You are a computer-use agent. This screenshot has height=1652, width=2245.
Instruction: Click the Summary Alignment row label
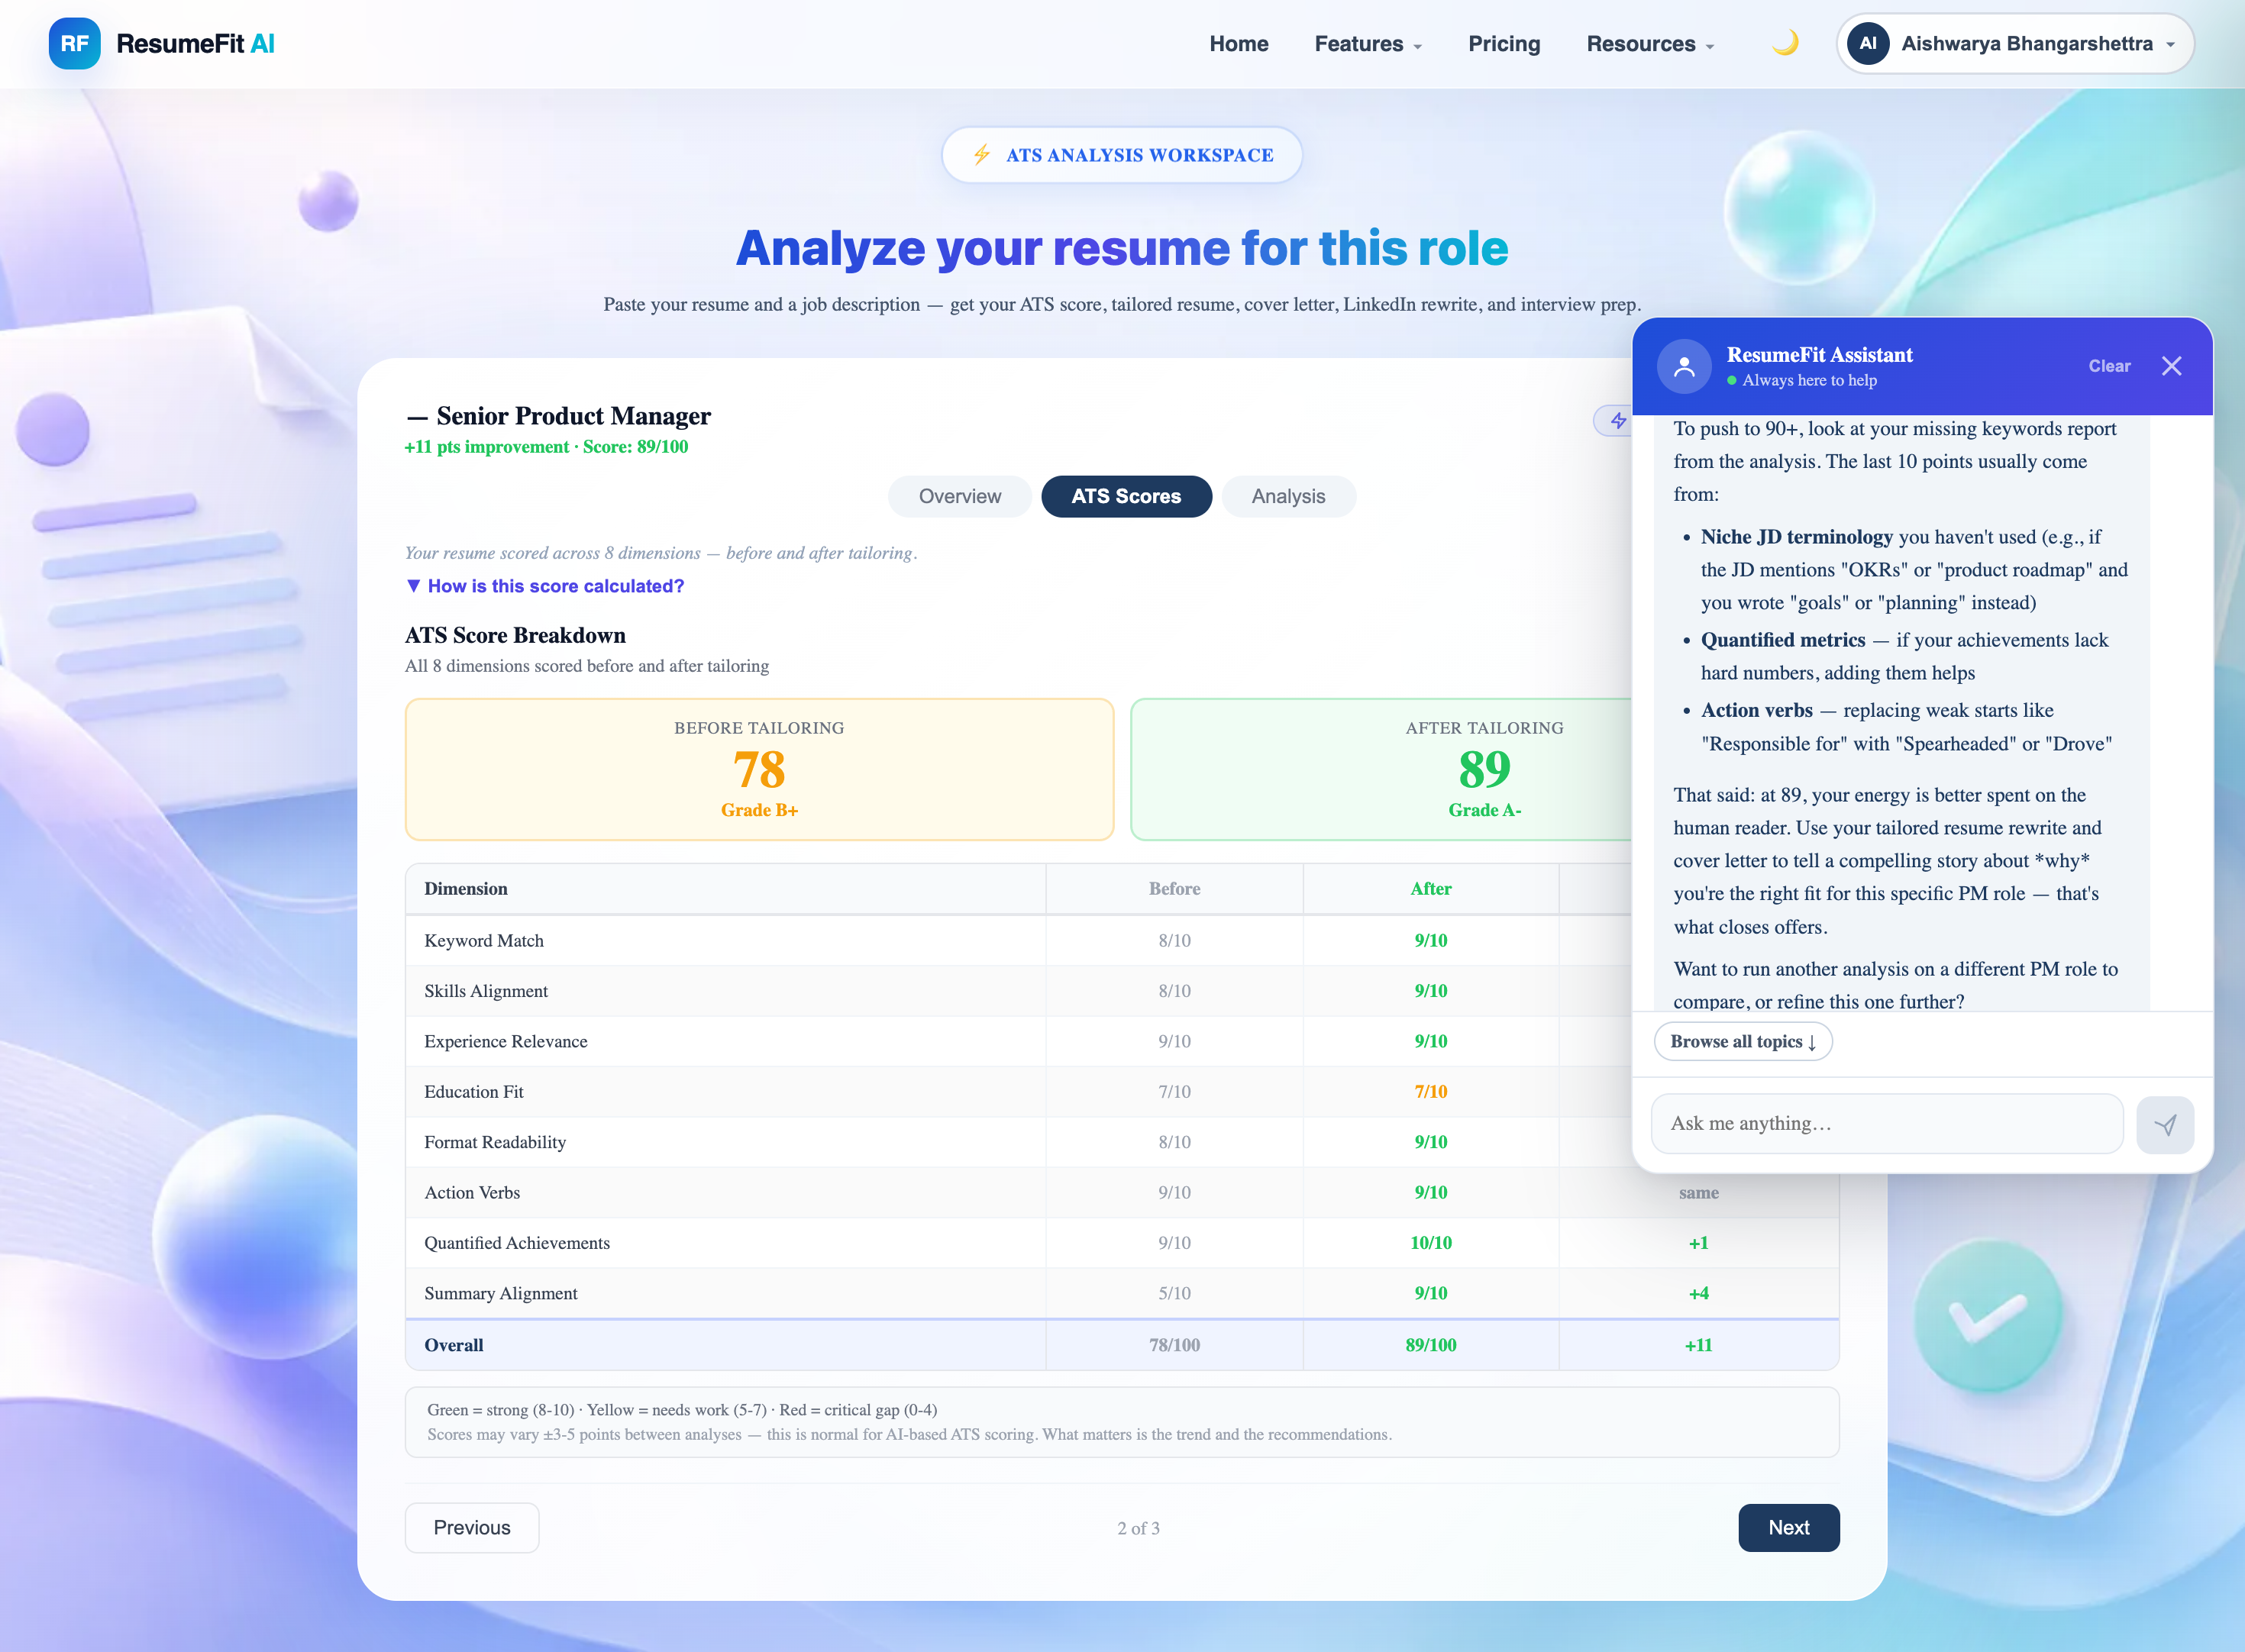(501, 1293)
